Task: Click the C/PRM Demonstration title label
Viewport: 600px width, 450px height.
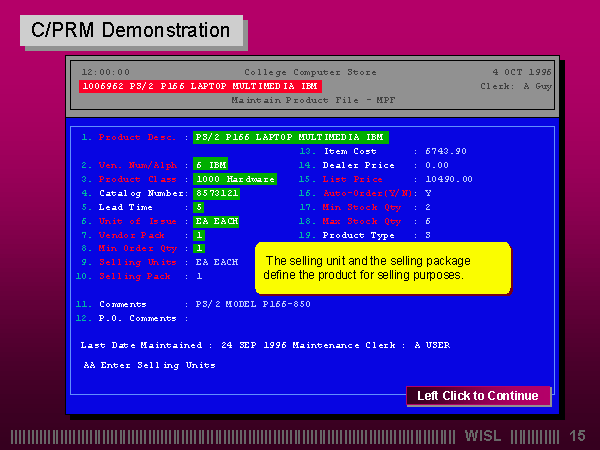Action: [131, 31]
